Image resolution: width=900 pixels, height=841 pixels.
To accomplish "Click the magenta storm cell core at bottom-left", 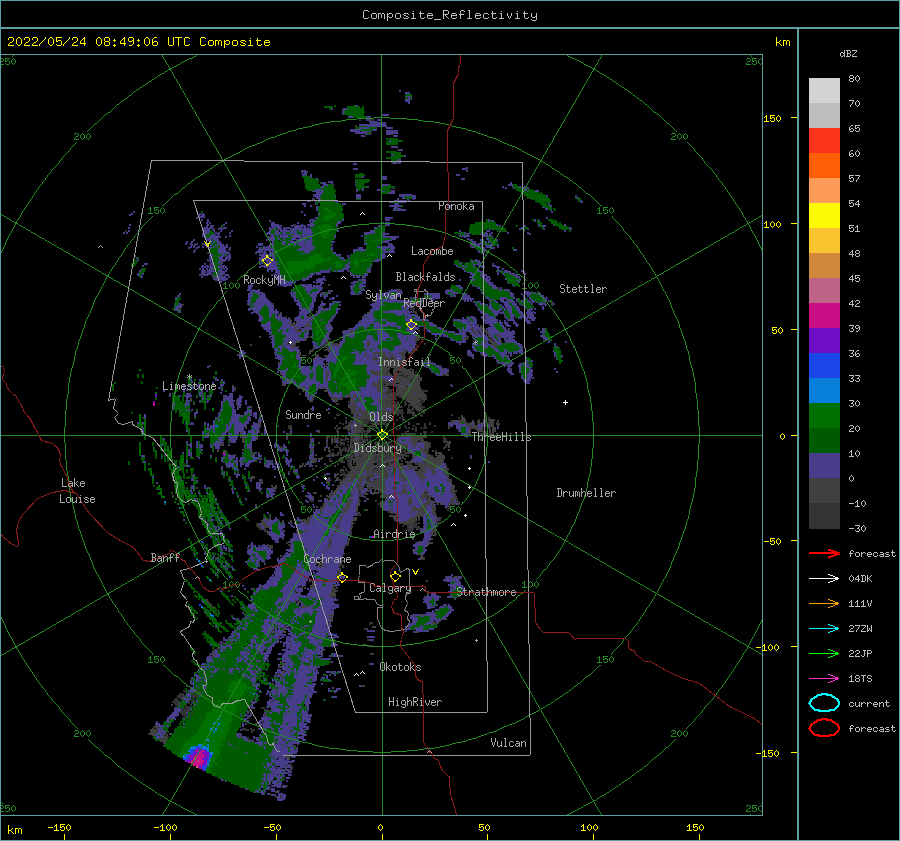I will click(x=199, y=757).
